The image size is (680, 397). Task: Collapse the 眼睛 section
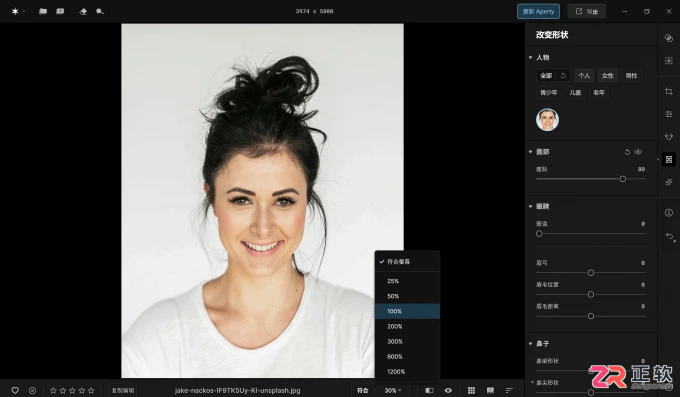pos(530,207)
